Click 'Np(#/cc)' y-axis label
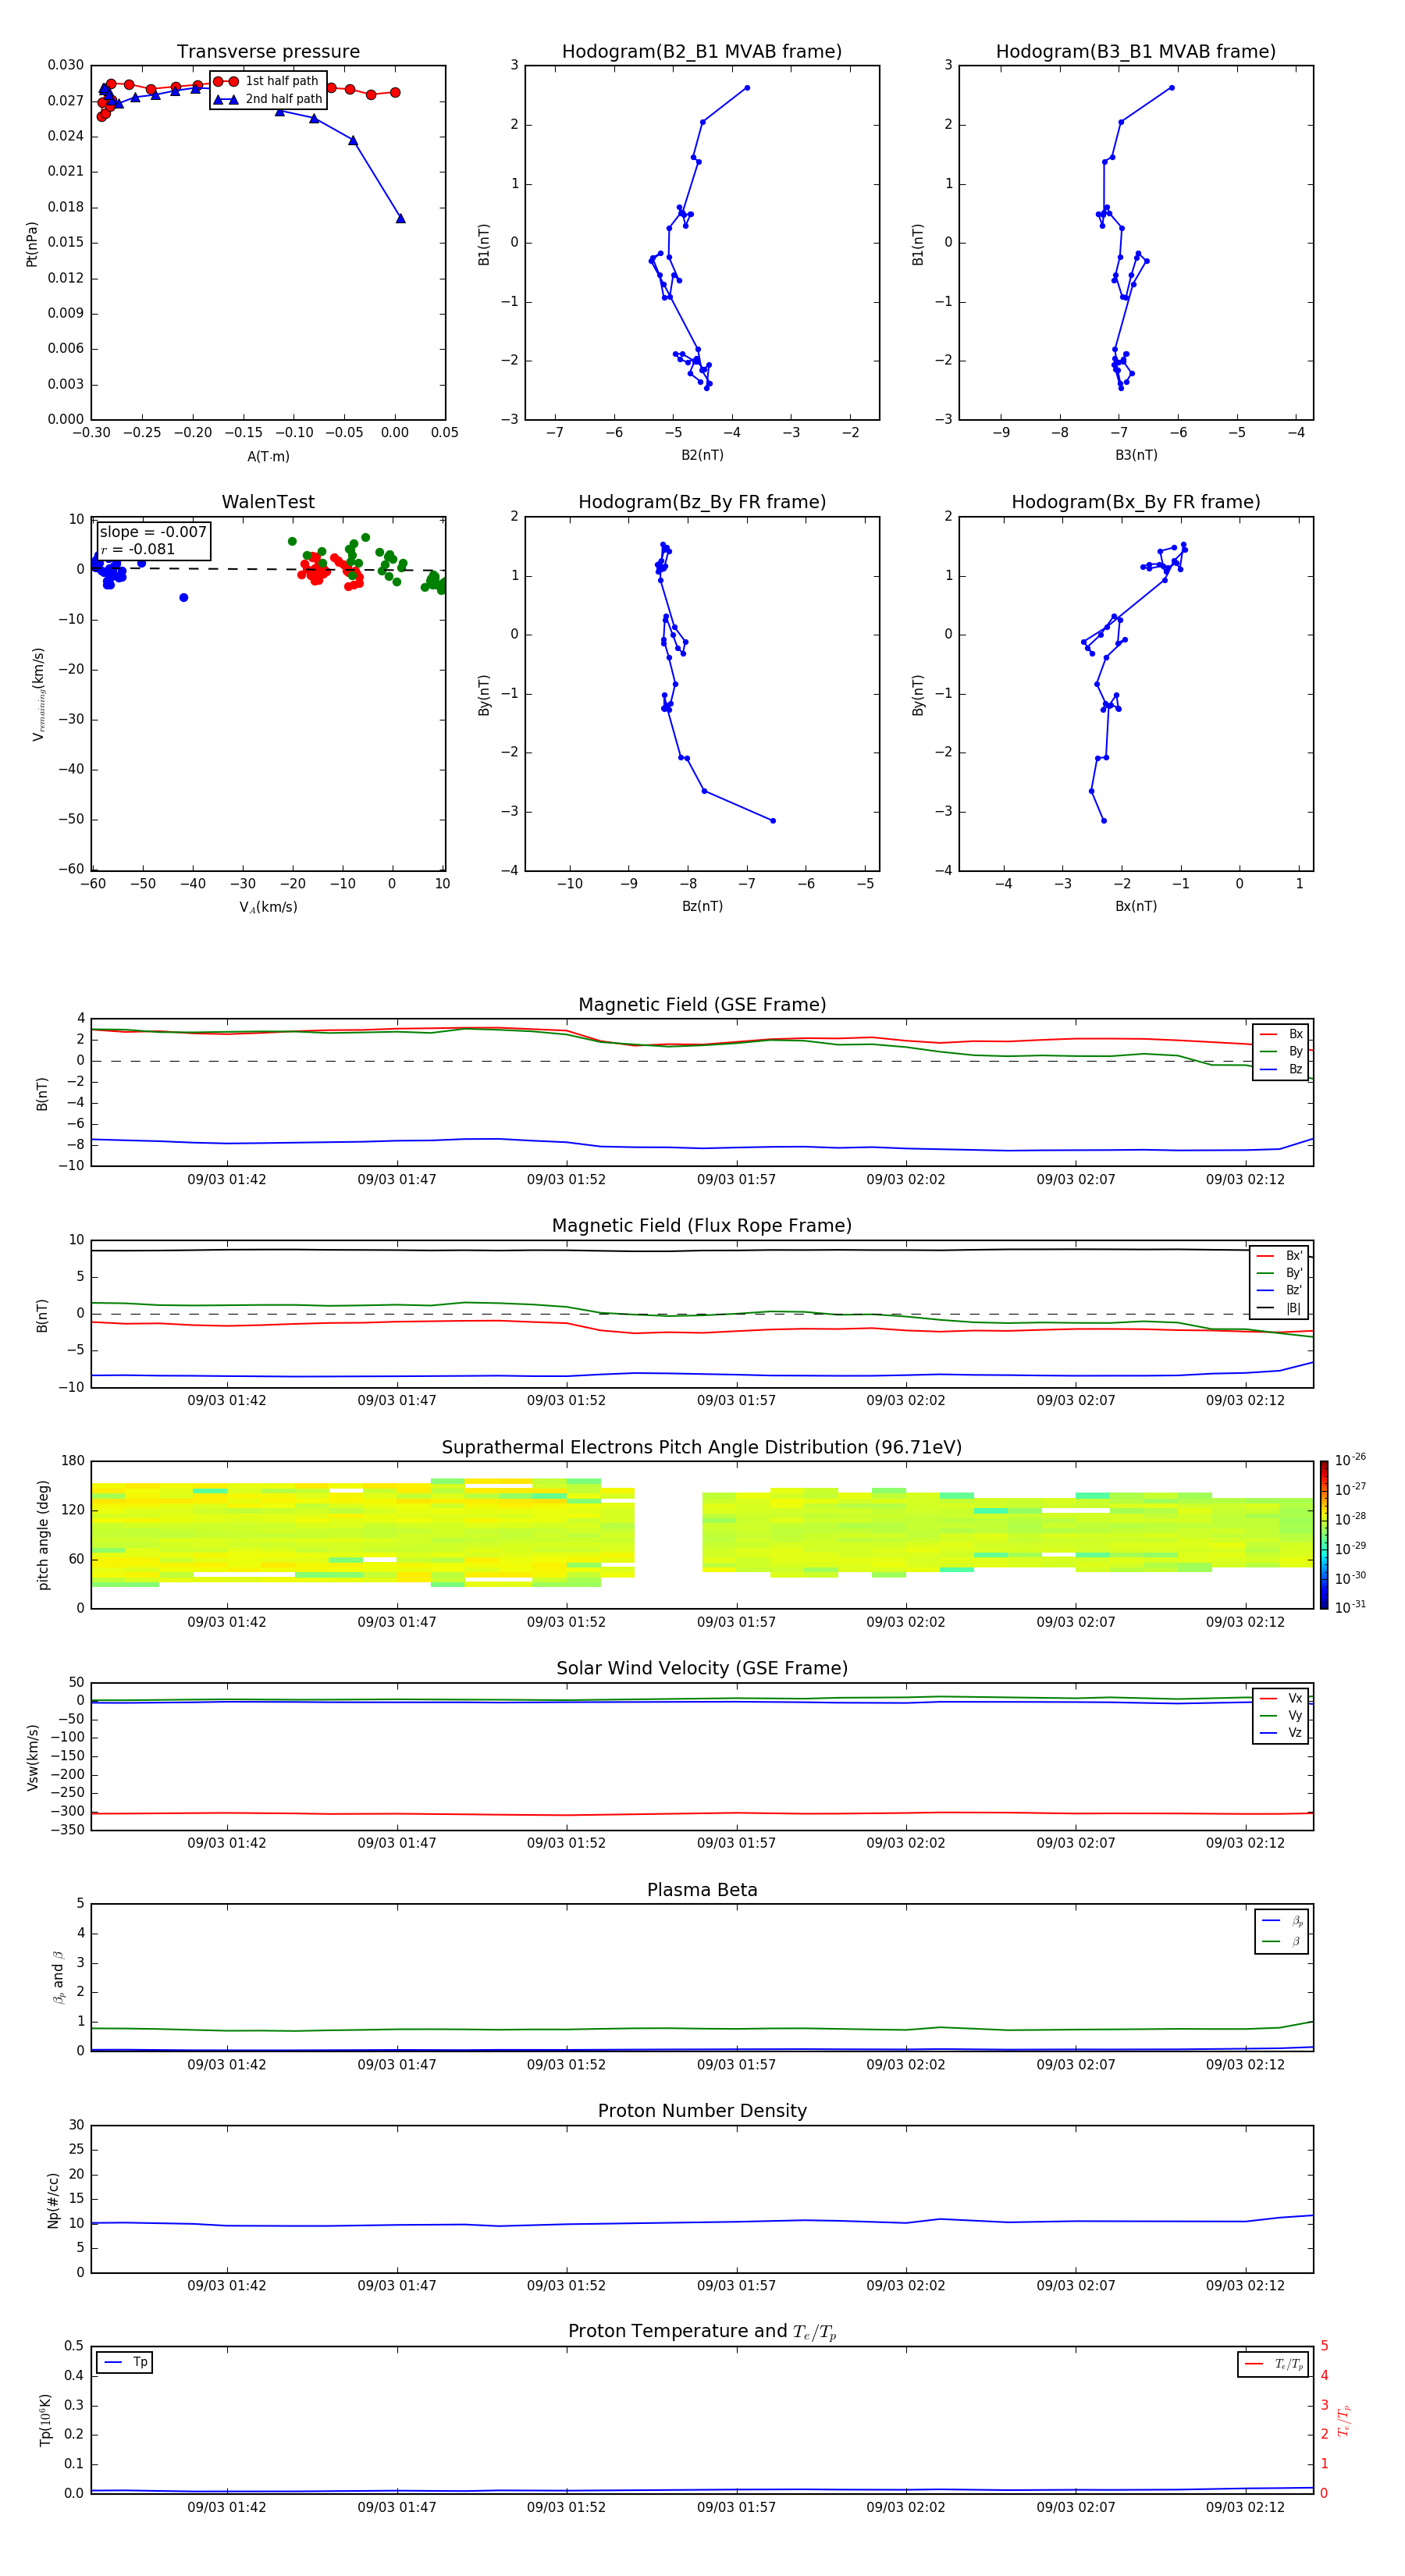 coord(53,2200)
